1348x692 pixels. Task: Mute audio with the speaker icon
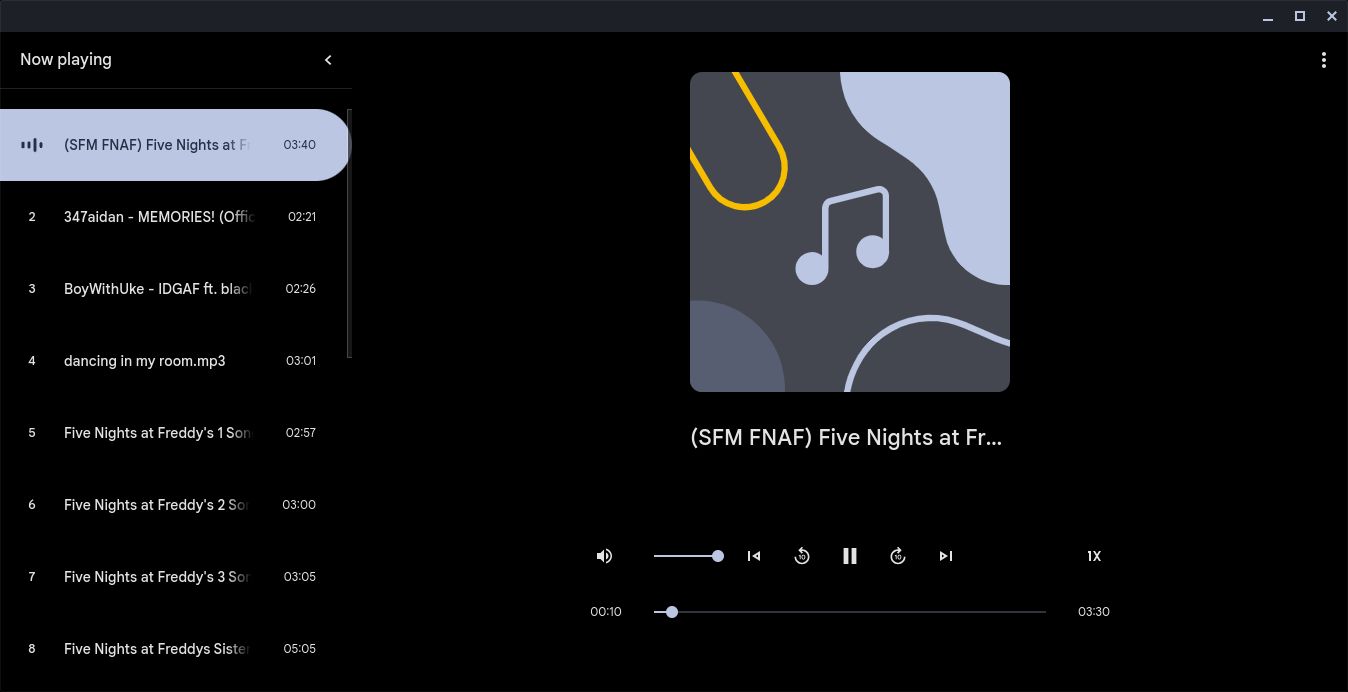pos(604,556)
